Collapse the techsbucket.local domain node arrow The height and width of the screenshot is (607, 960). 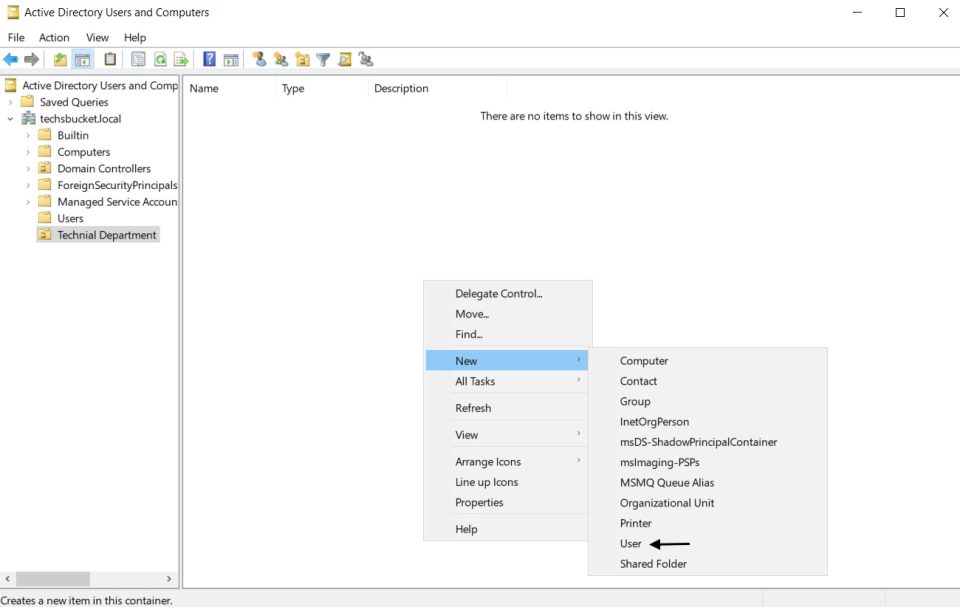[x=10, y=119]
